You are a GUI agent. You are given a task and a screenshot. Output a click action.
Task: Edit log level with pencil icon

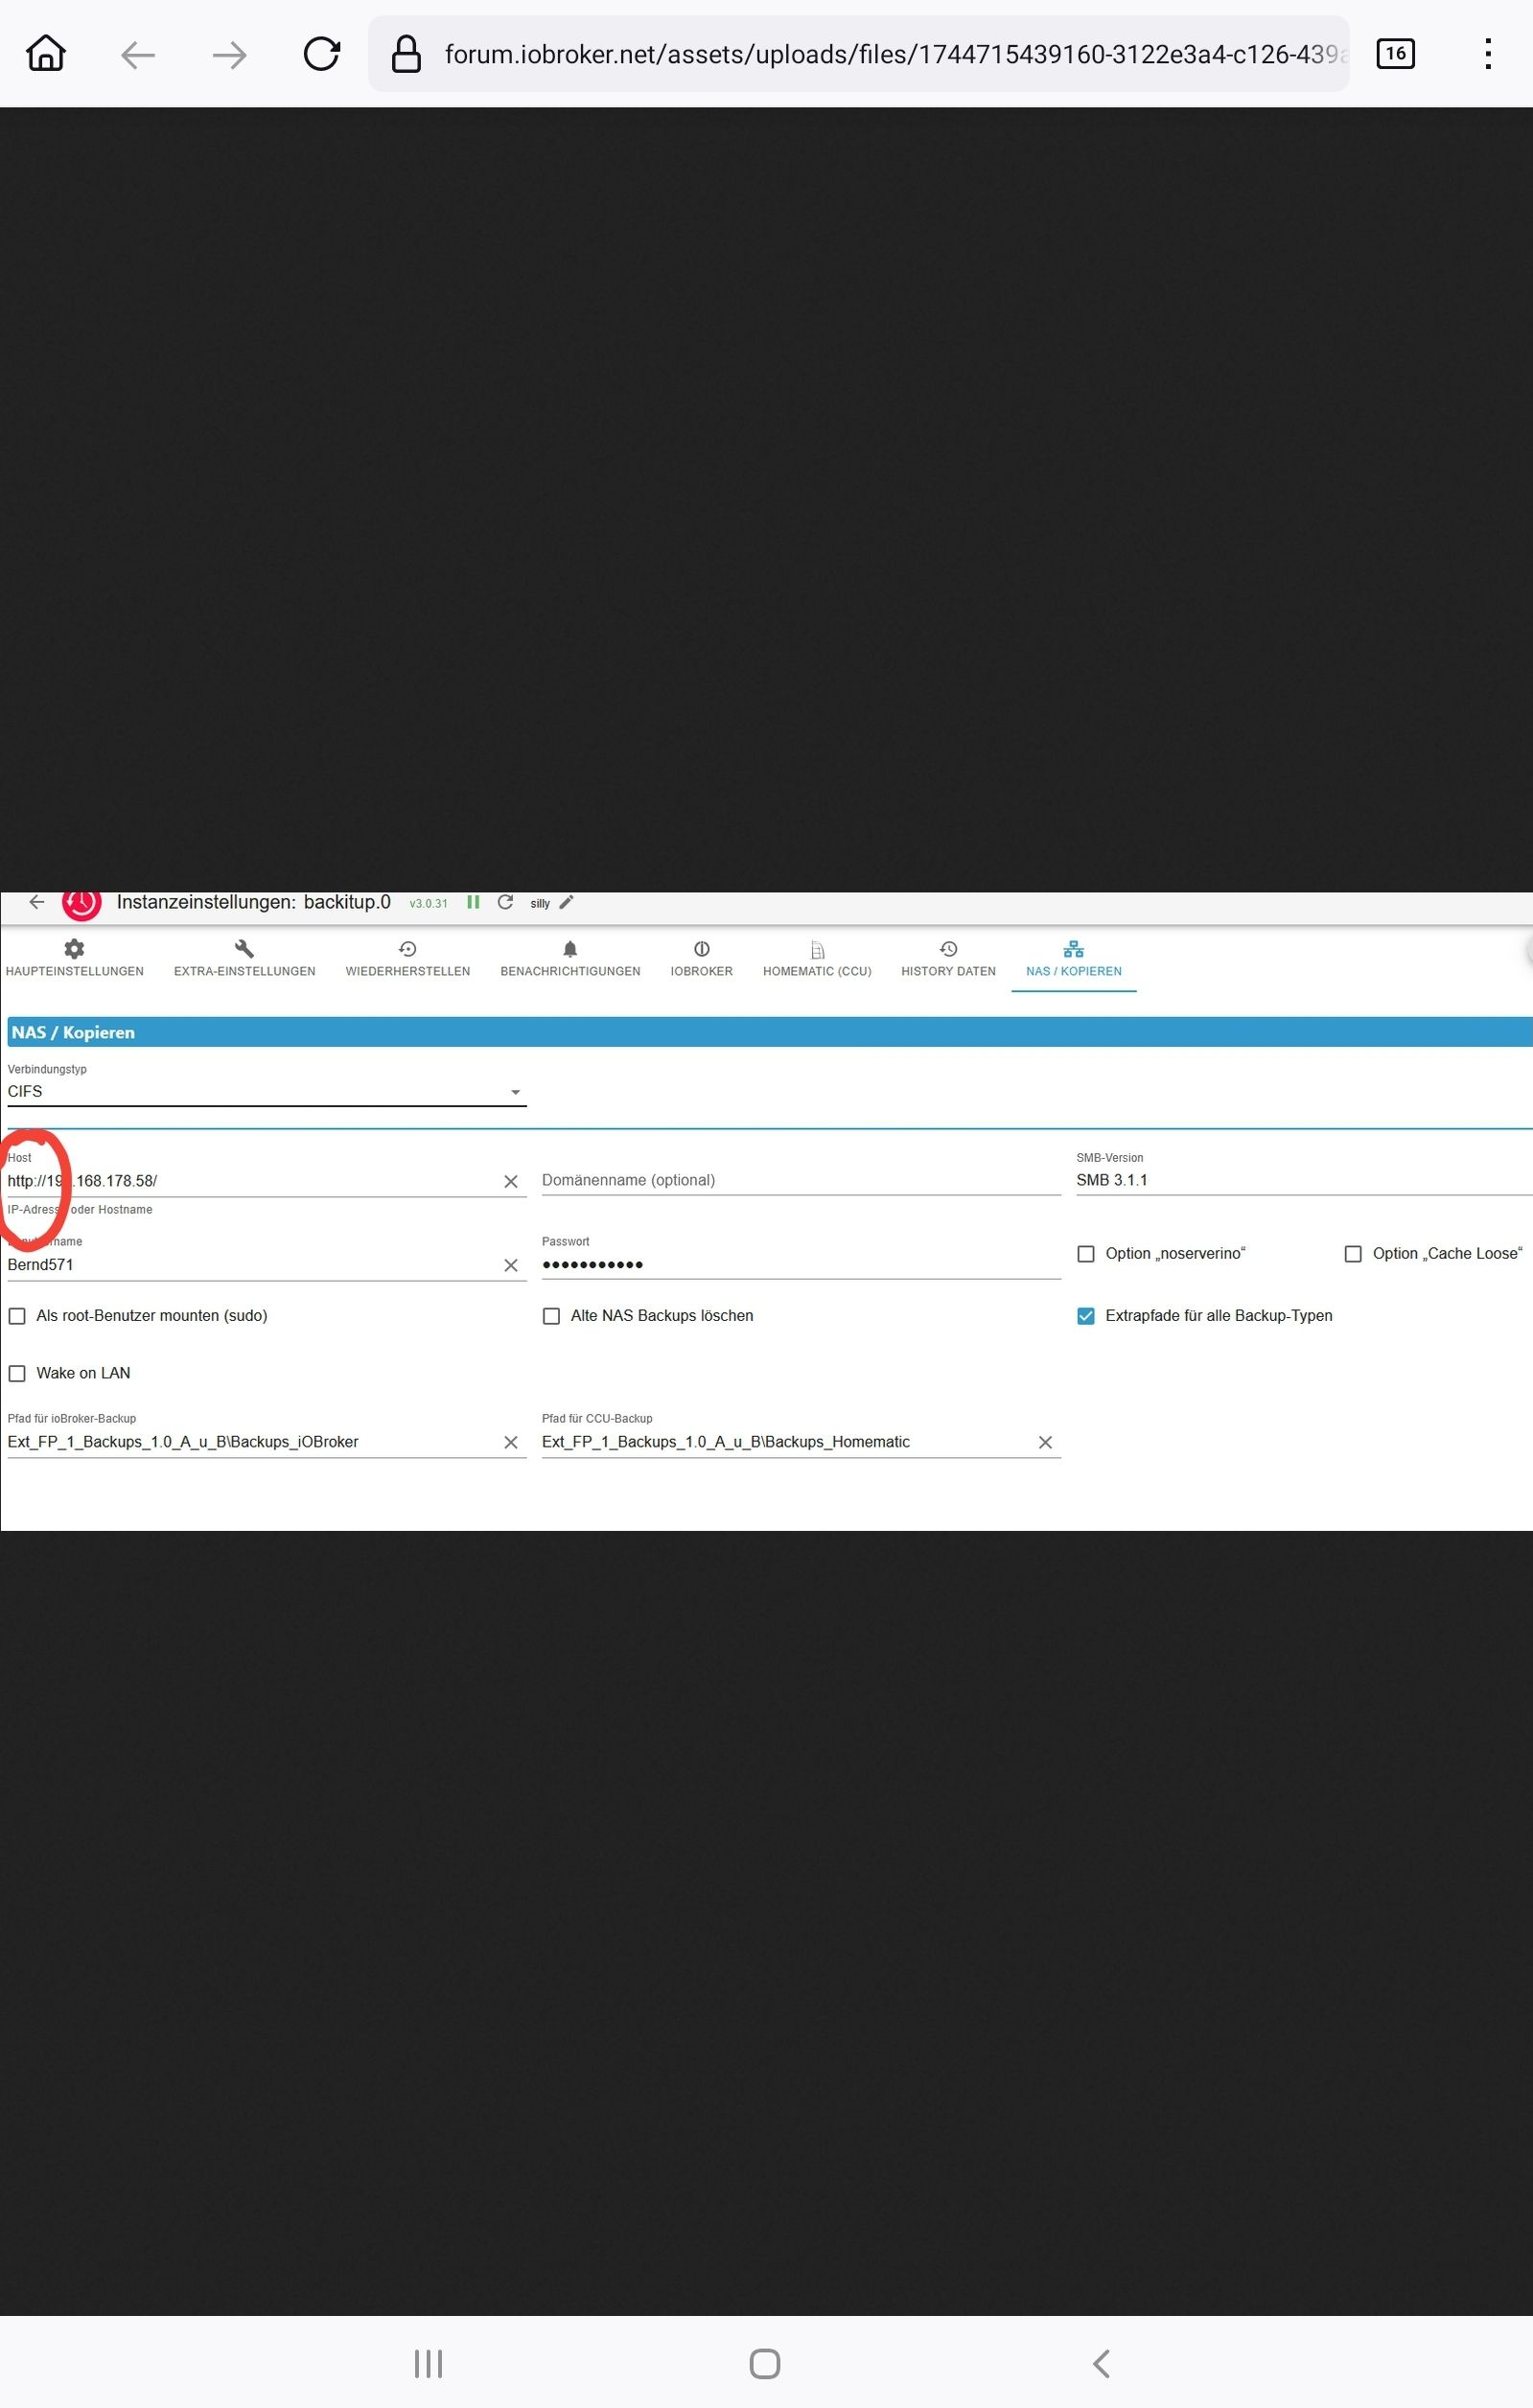(x=566, y=902)
